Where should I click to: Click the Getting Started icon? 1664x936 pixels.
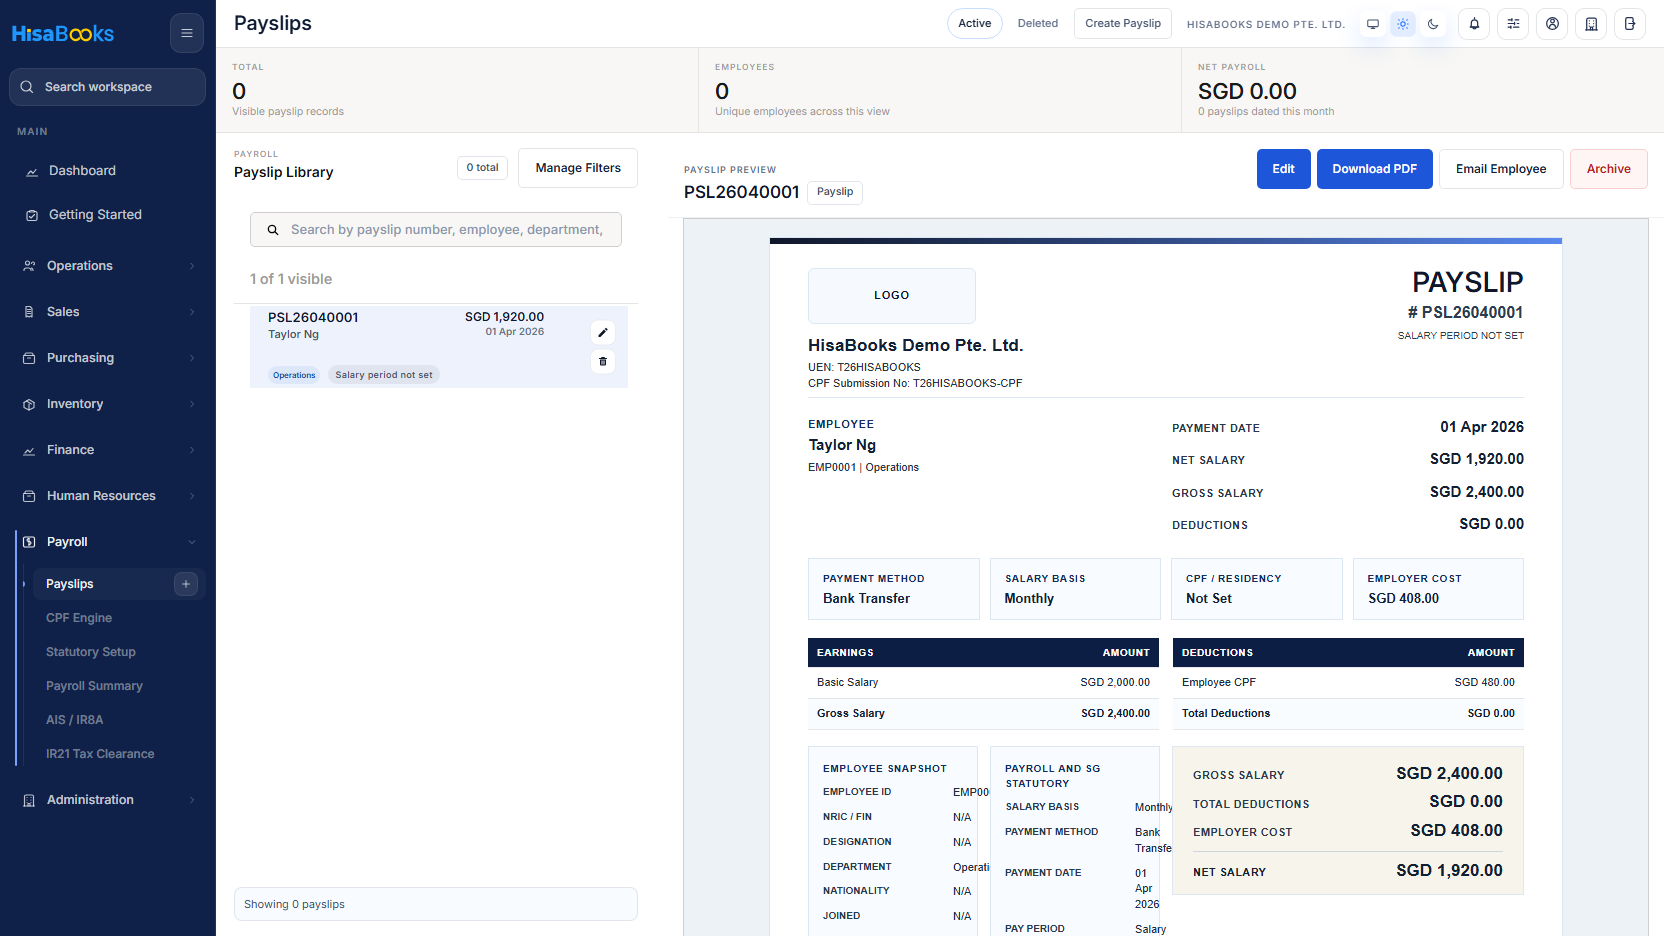pos(32,215)
